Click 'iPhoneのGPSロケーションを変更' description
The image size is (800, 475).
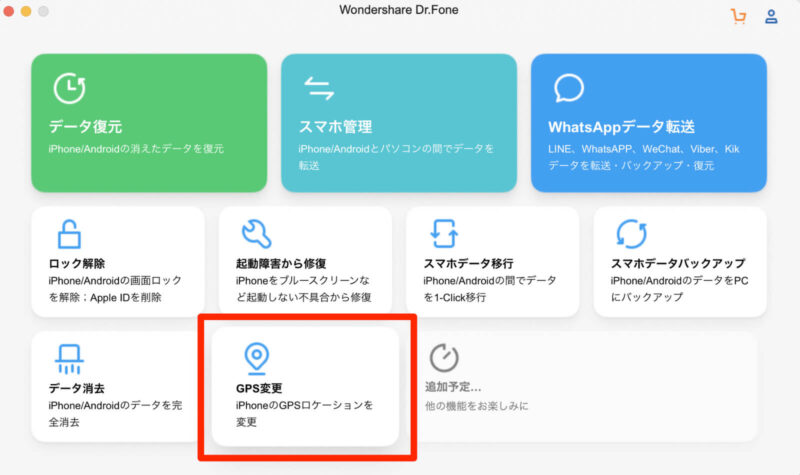304,413
